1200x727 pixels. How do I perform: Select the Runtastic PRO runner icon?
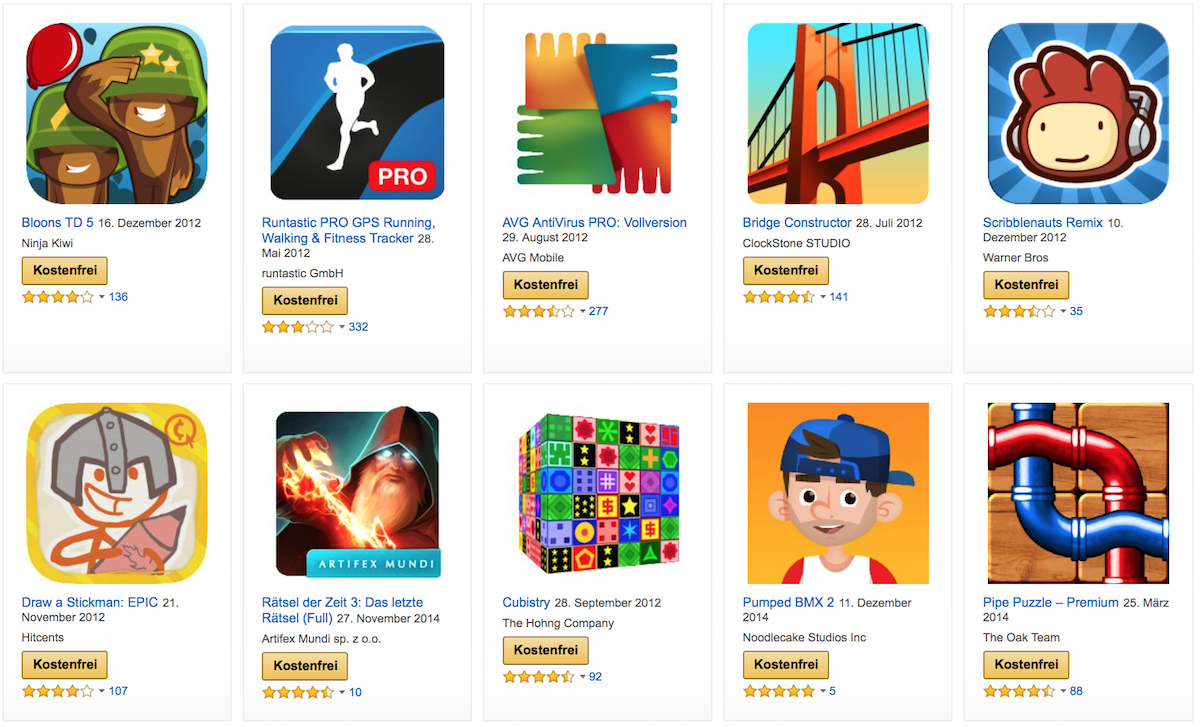pos(357,113)
